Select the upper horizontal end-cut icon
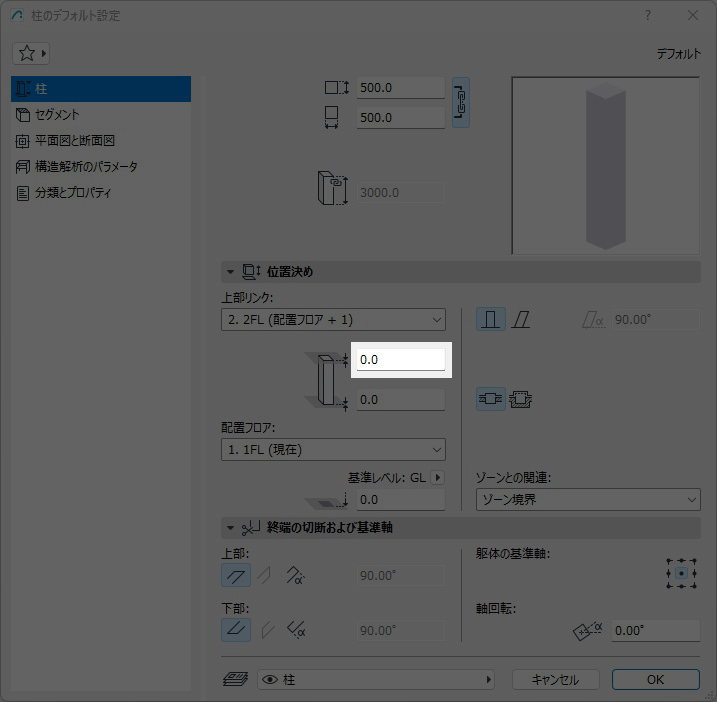The image size is (717, 702). point(236,575)
